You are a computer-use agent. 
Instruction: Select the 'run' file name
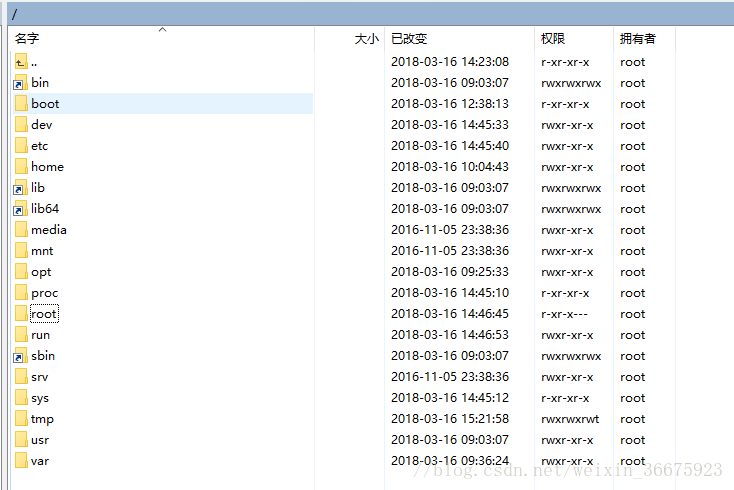pos(40,335)
